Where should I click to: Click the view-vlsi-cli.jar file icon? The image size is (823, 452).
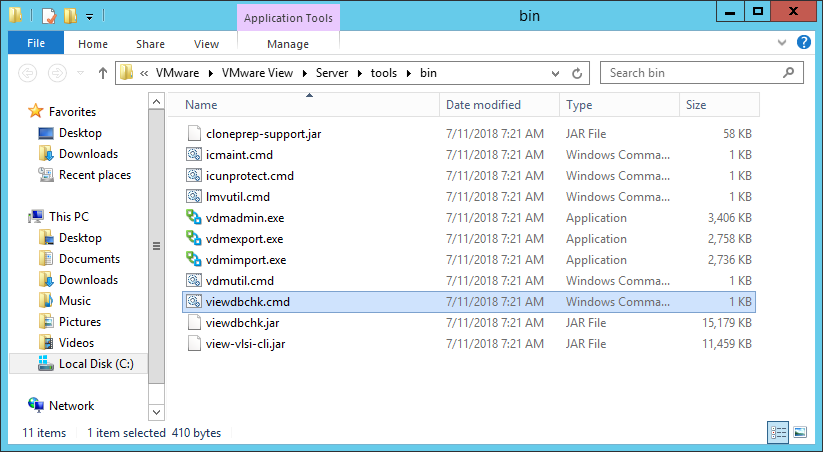pos(194,343)
